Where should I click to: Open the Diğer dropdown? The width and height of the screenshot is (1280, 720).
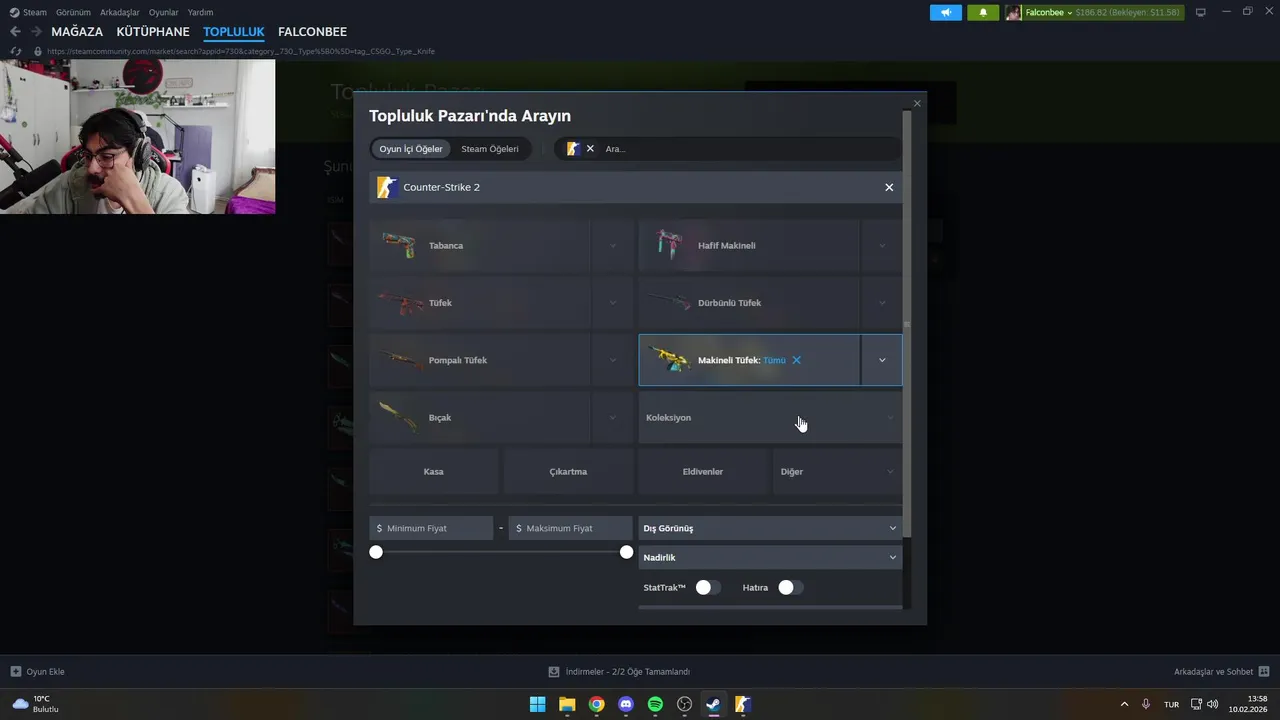pos(837,471)
